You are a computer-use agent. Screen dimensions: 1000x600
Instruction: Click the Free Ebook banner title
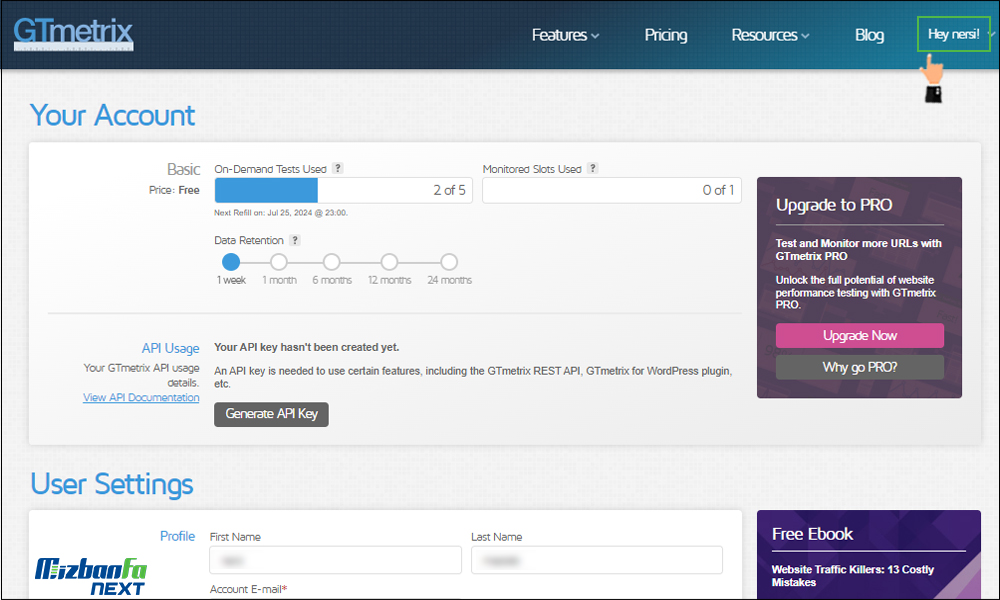click(x=812, y=534)
